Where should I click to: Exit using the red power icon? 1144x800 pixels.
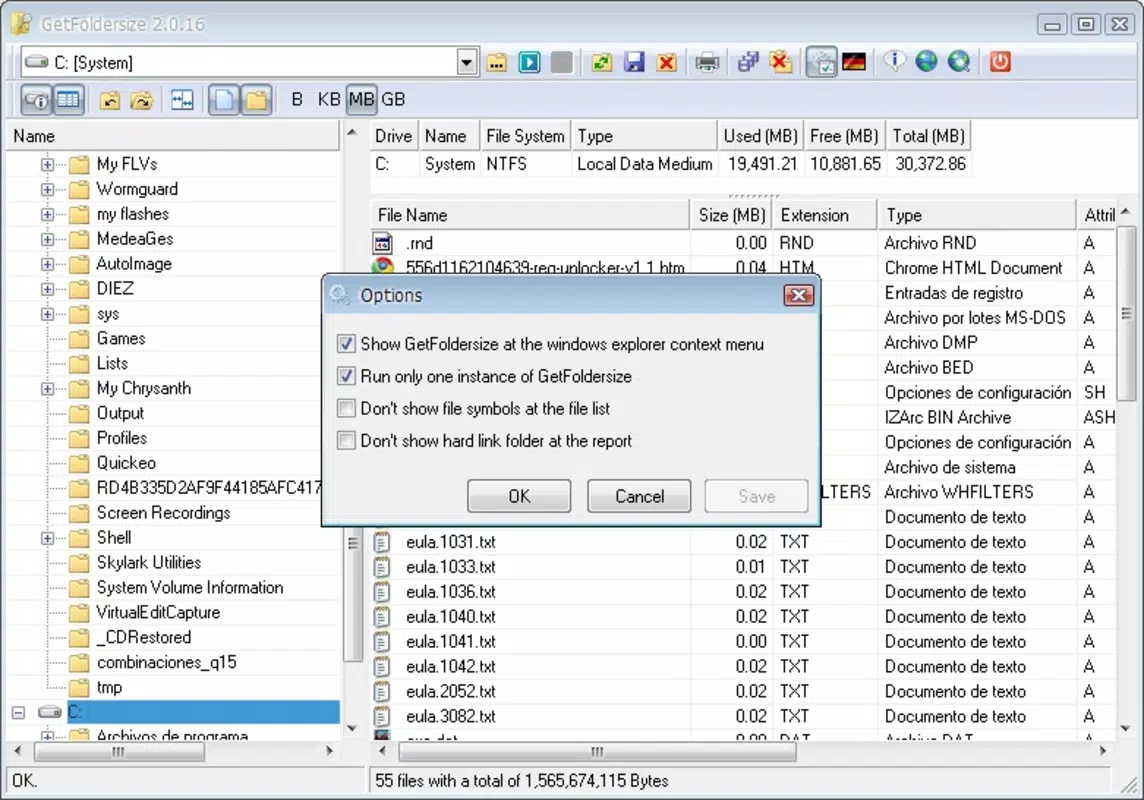1000,63
